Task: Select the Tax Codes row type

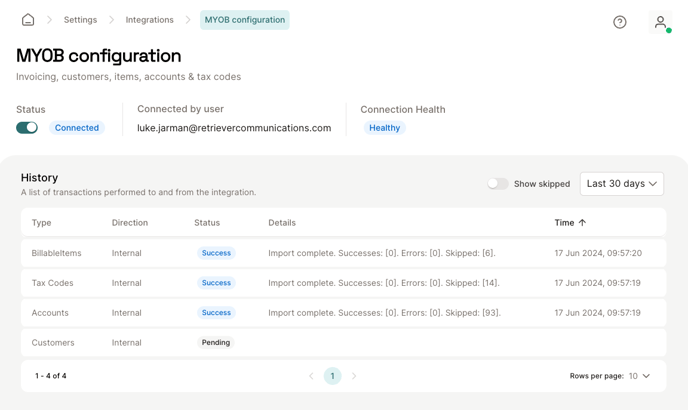Action: coord(52,283)
